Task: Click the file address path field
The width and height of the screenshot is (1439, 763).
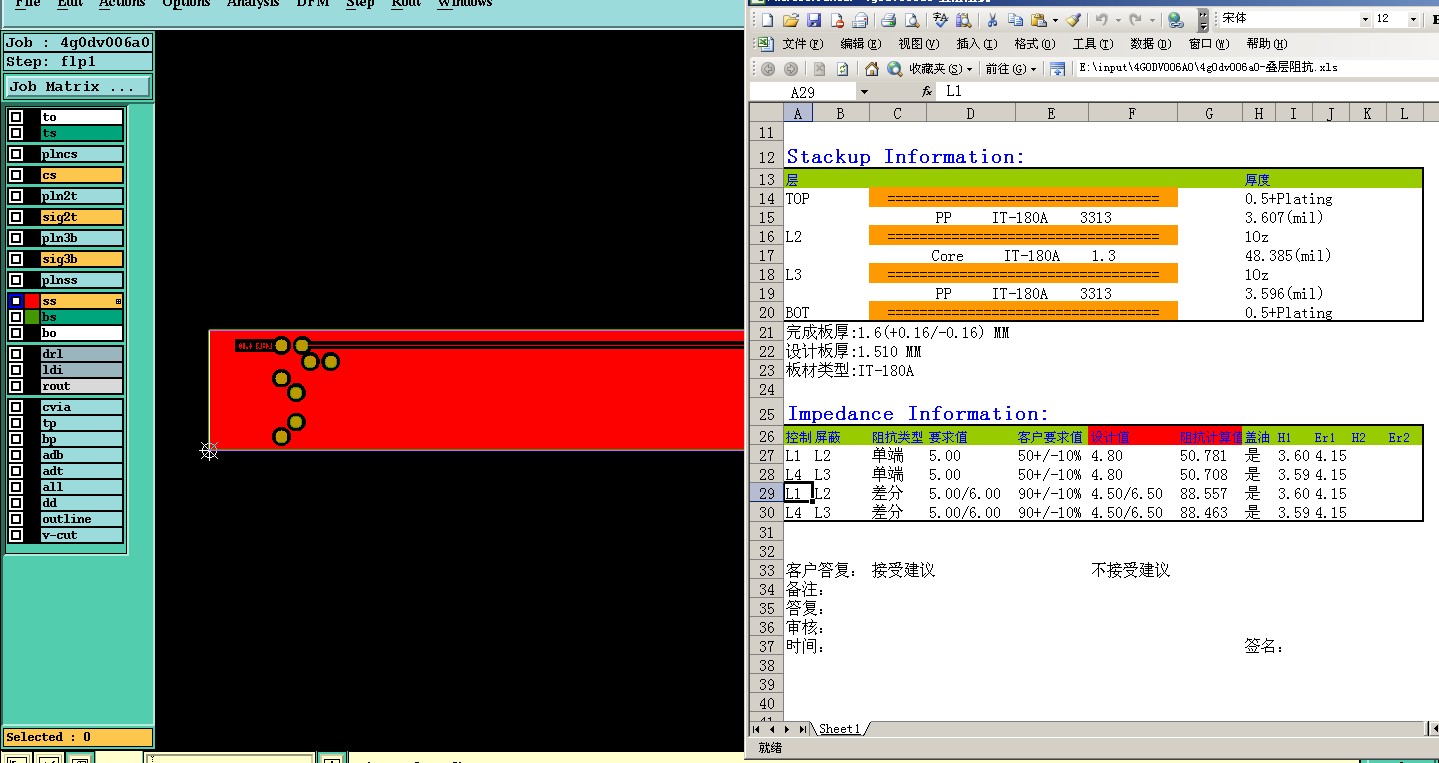Action: (x=1256, y=68)
